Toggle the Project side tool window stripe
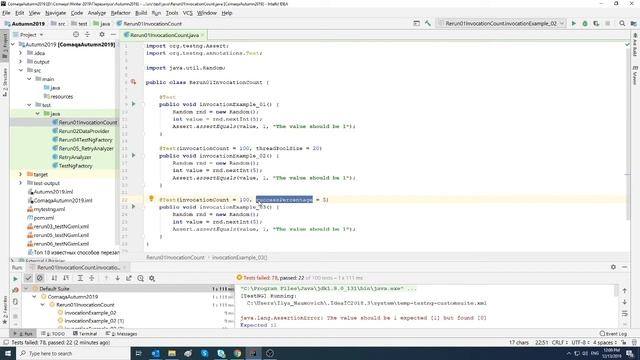The image size is (640, 360). [x=5, y=46]
